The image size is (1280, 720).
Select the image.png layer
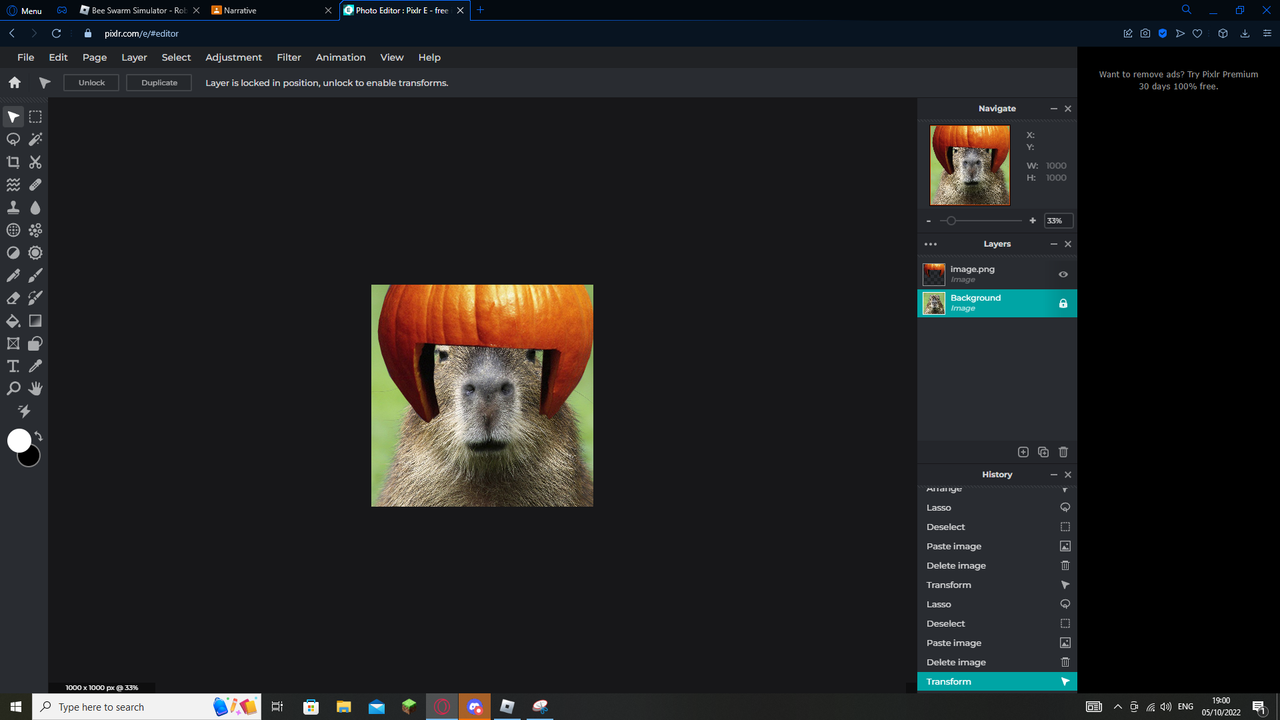pos(997,274)
